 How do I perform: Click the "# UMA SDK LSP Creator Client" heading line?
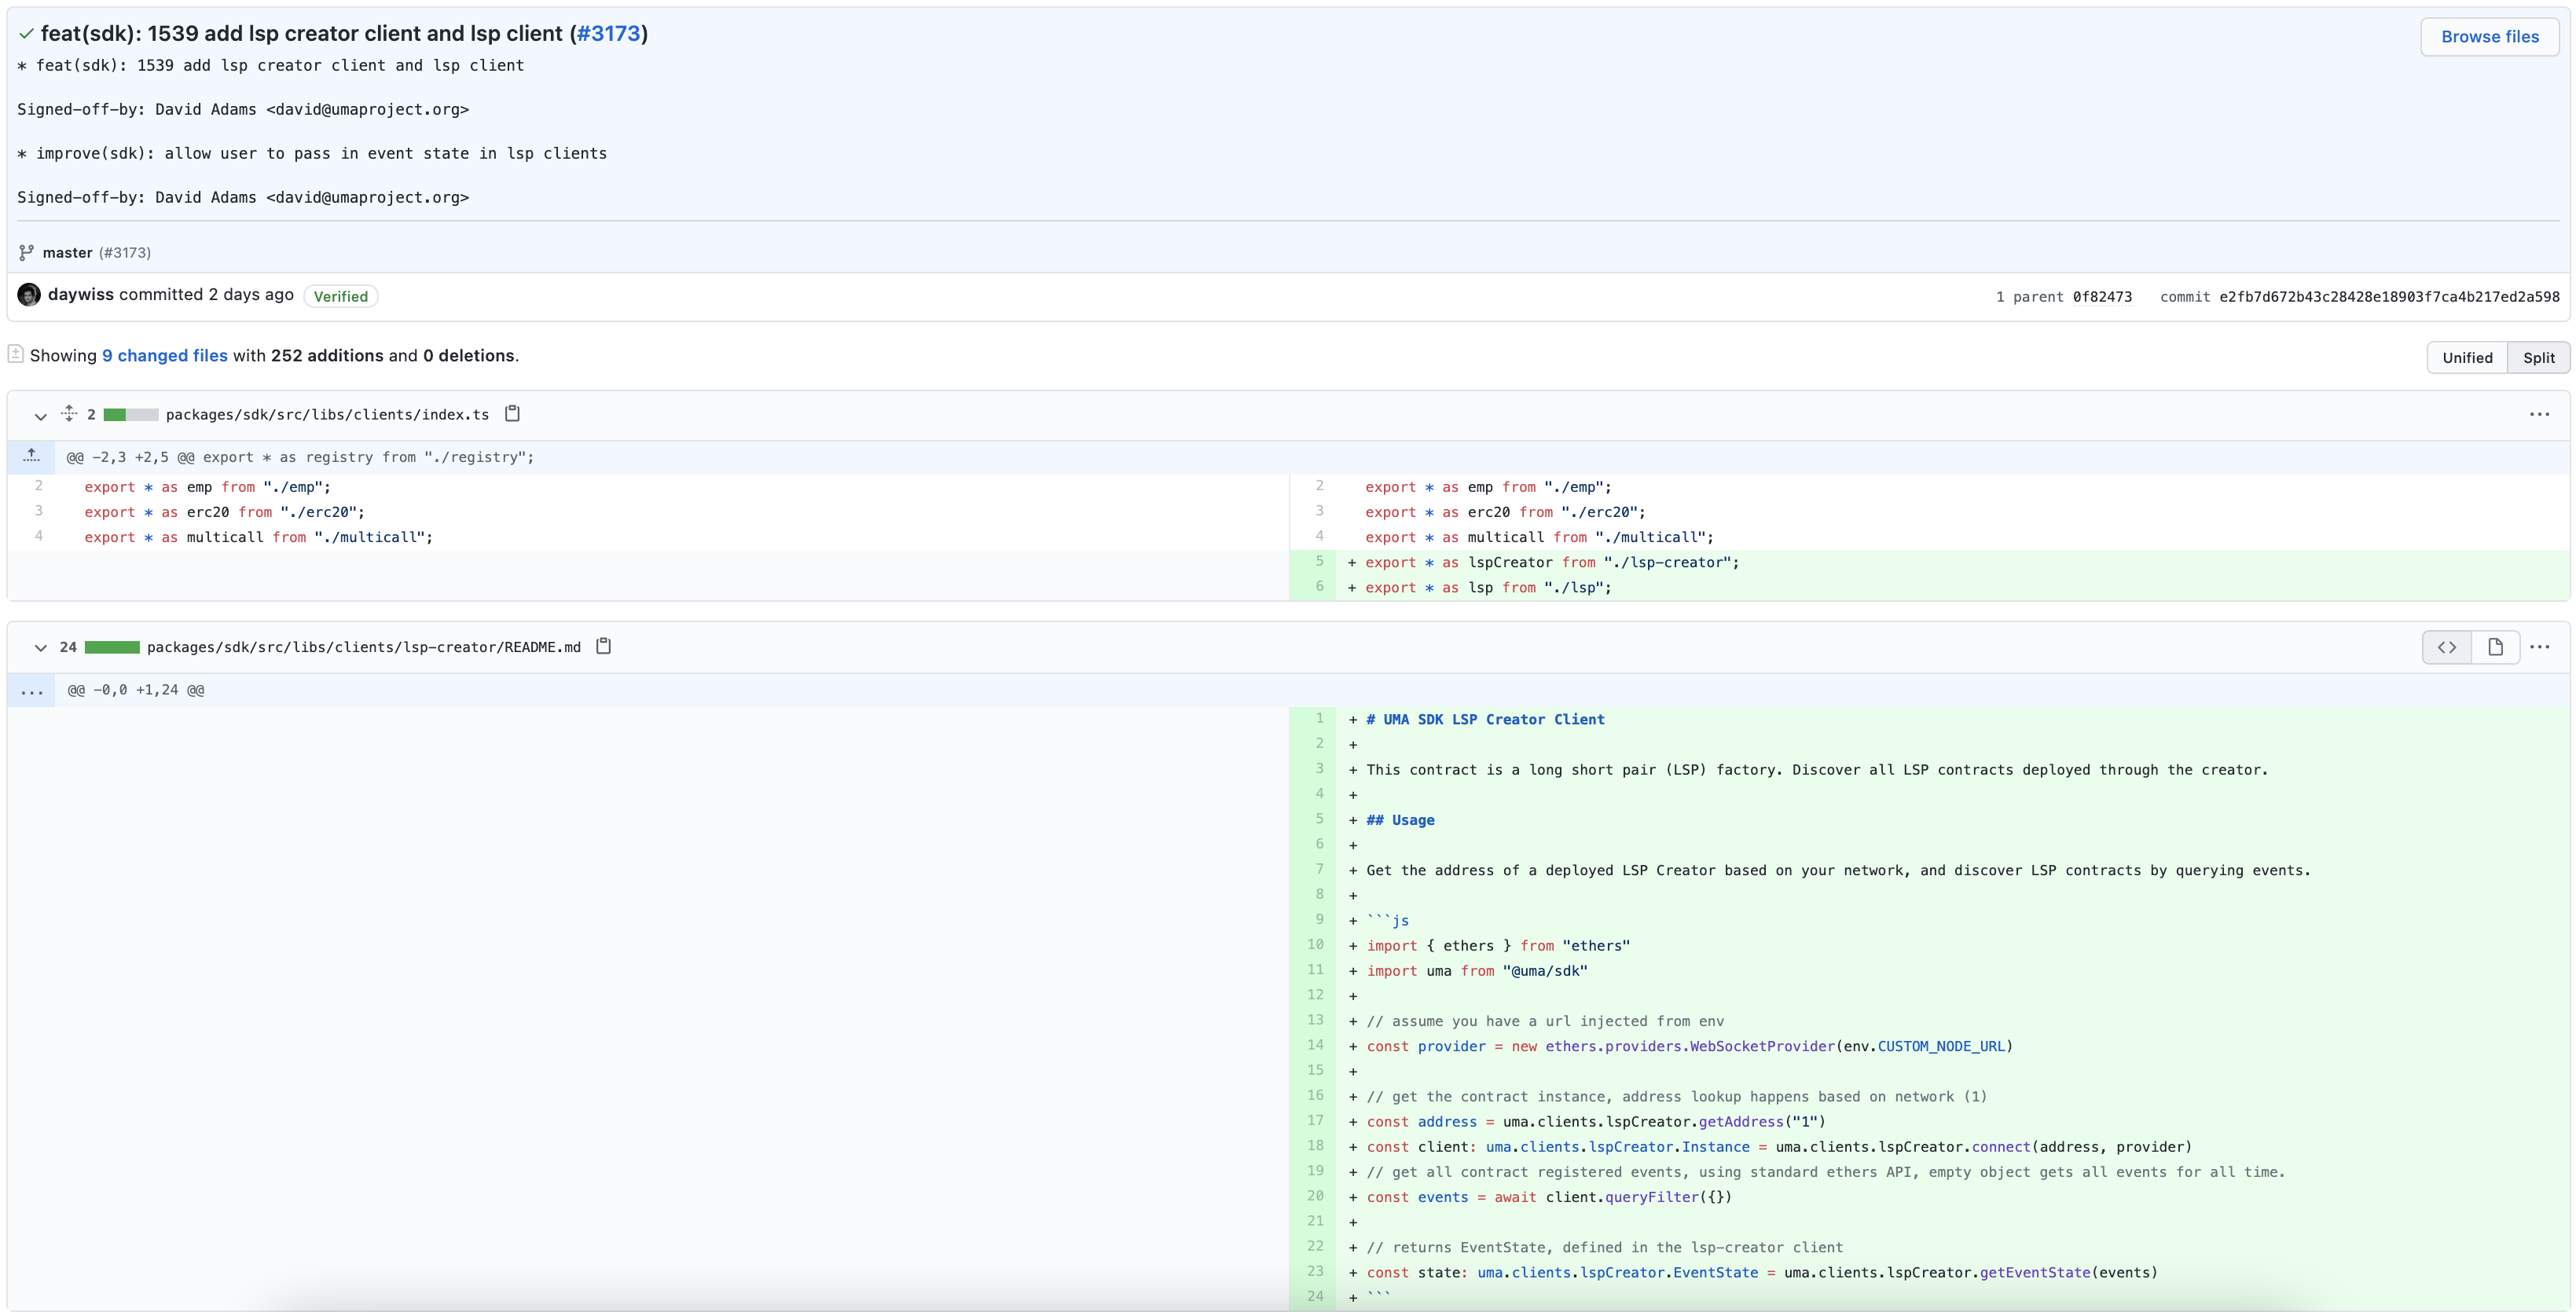(1485, 720)
